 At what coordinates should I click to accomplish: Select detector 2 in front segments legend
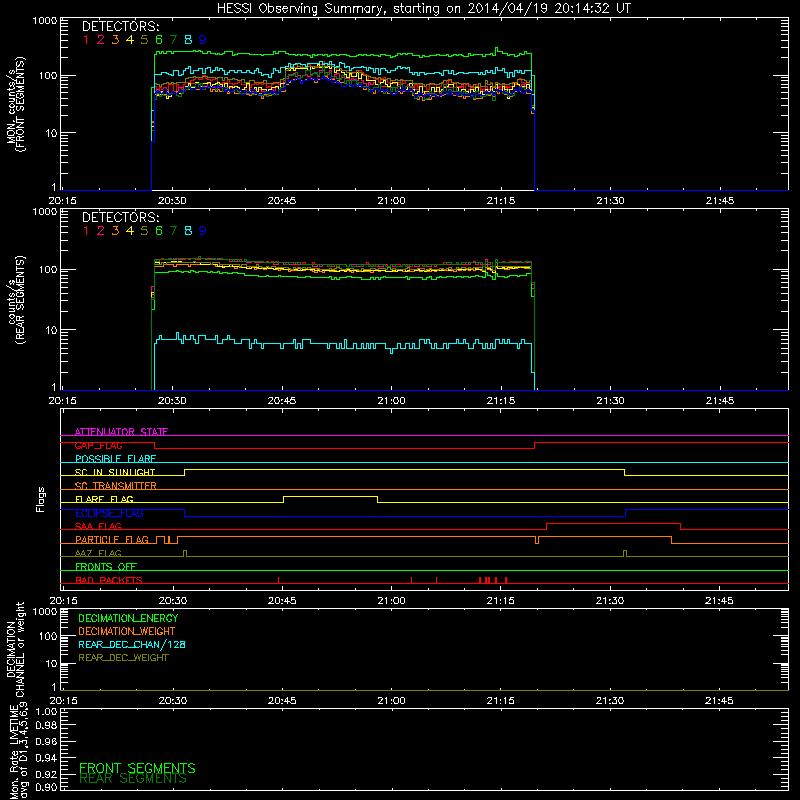tap(101, 39)
